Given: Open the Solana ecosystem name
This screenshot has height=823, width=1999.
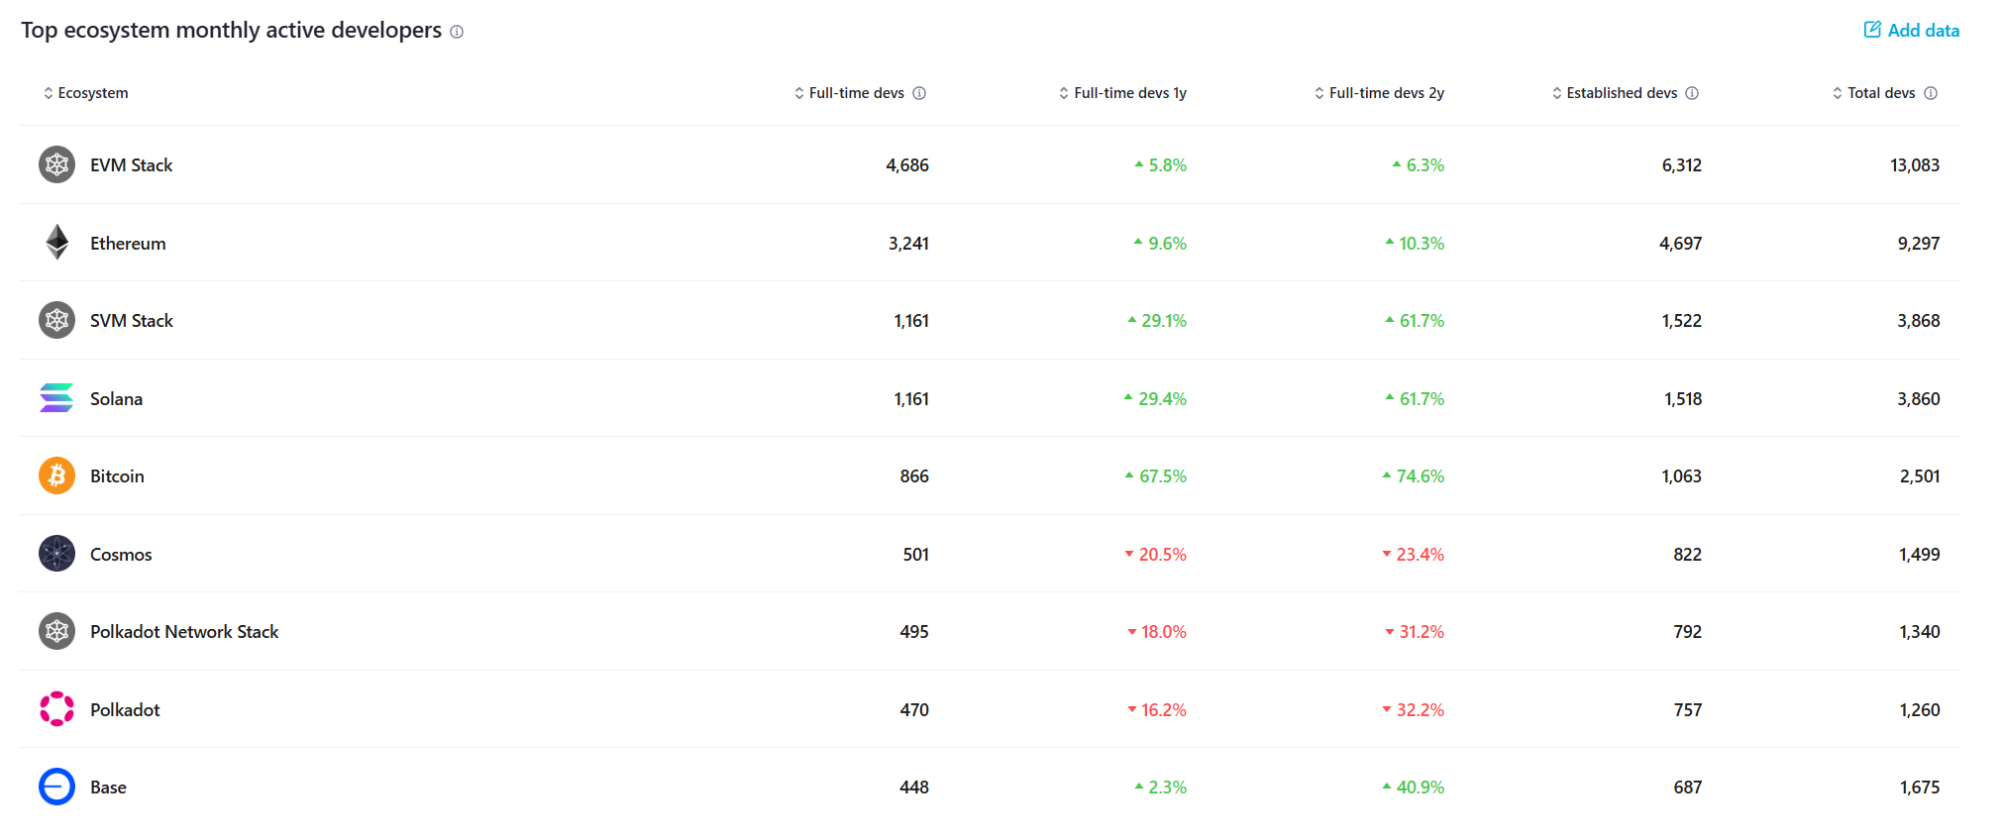Looking at the screenshot, I should coord(116,399).
